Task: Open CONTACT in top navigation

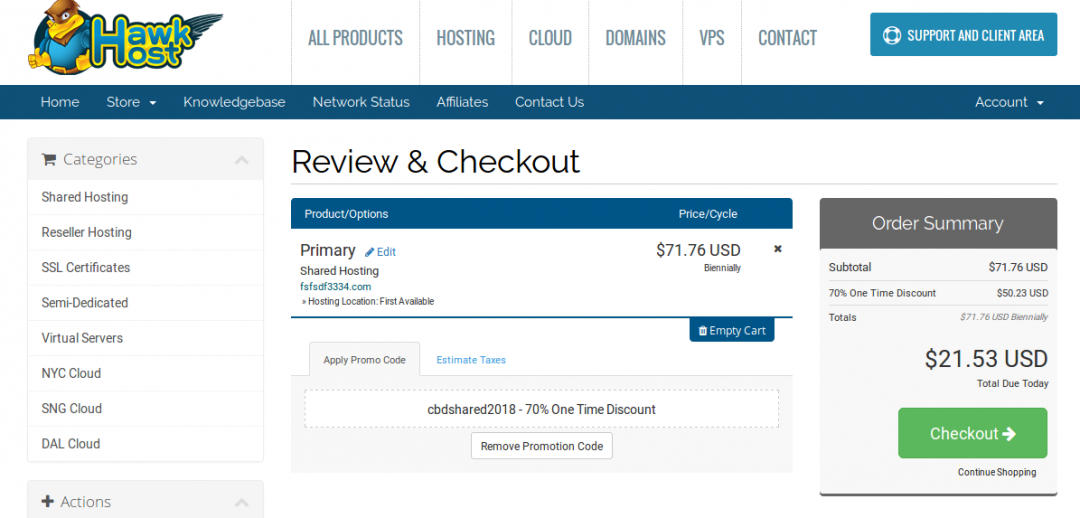Action: click(x=787, y=37)
